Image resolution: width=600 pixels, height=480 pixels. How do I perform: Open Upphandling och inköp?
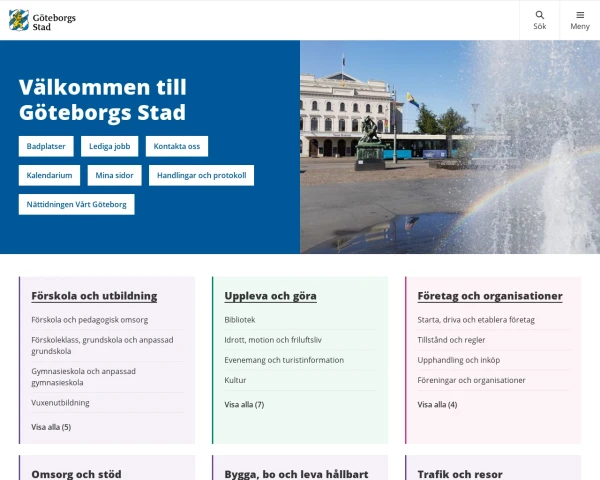(458, 360)
